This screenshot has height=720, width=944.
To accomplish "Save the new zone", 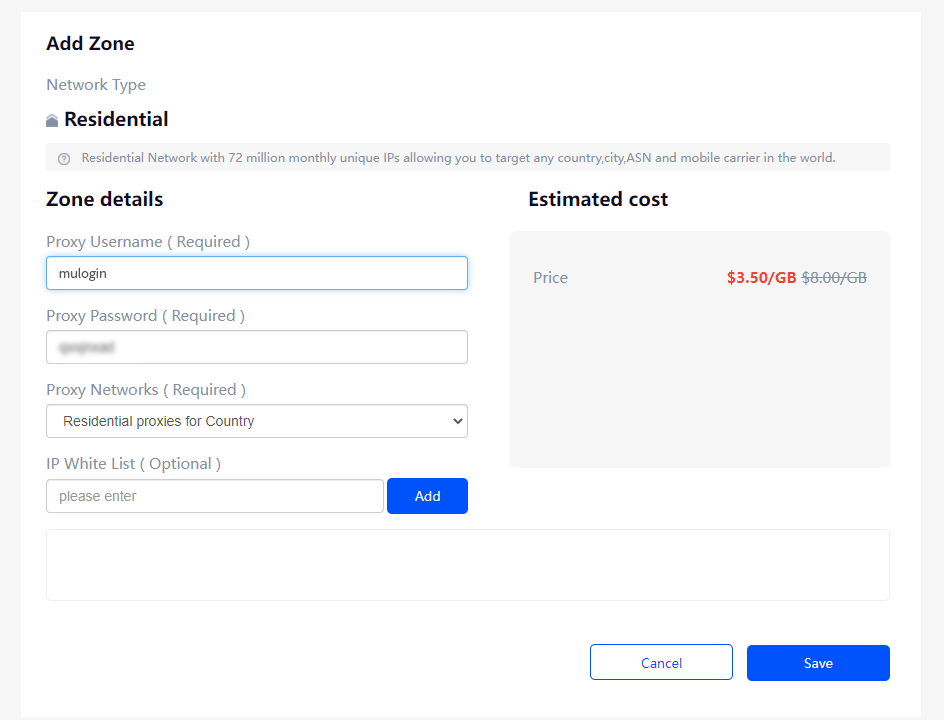I will click(818, 663).
